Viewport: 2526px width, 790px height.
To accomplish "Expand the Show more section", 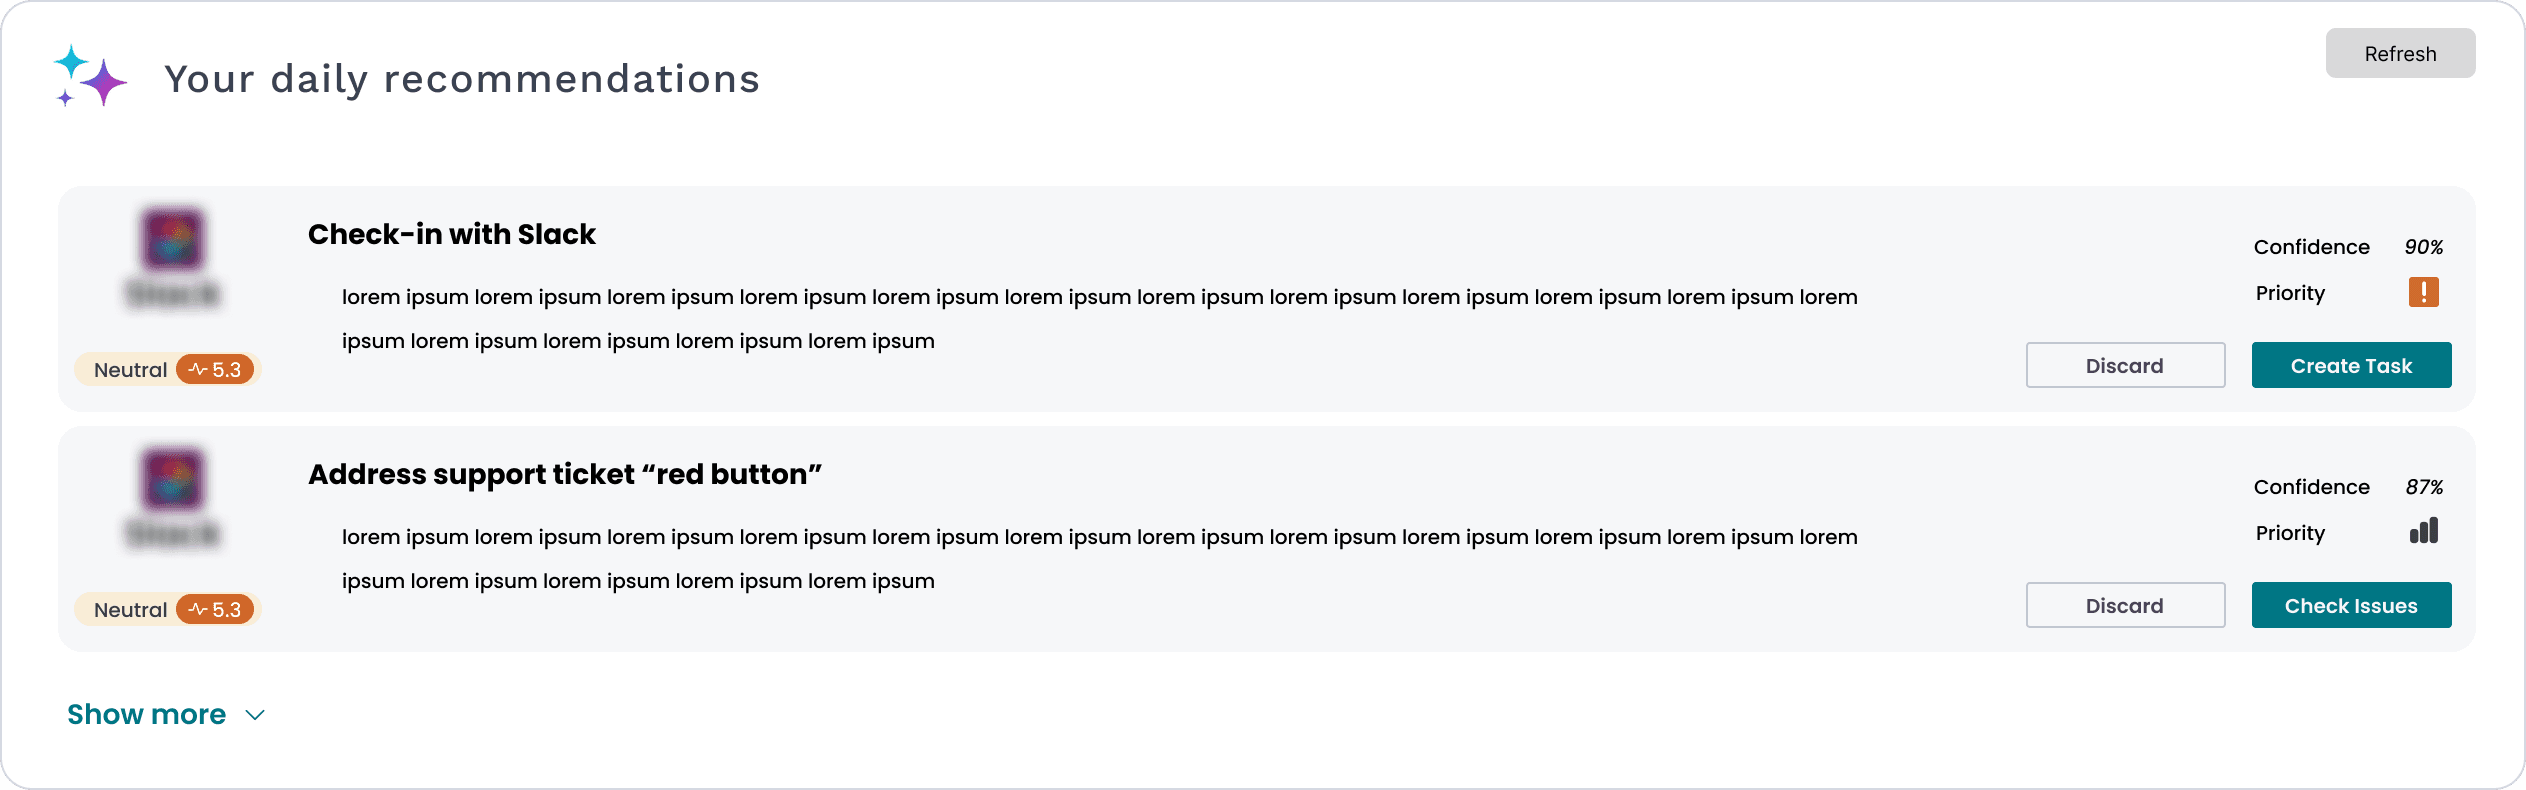I will (x=146, y=713).
